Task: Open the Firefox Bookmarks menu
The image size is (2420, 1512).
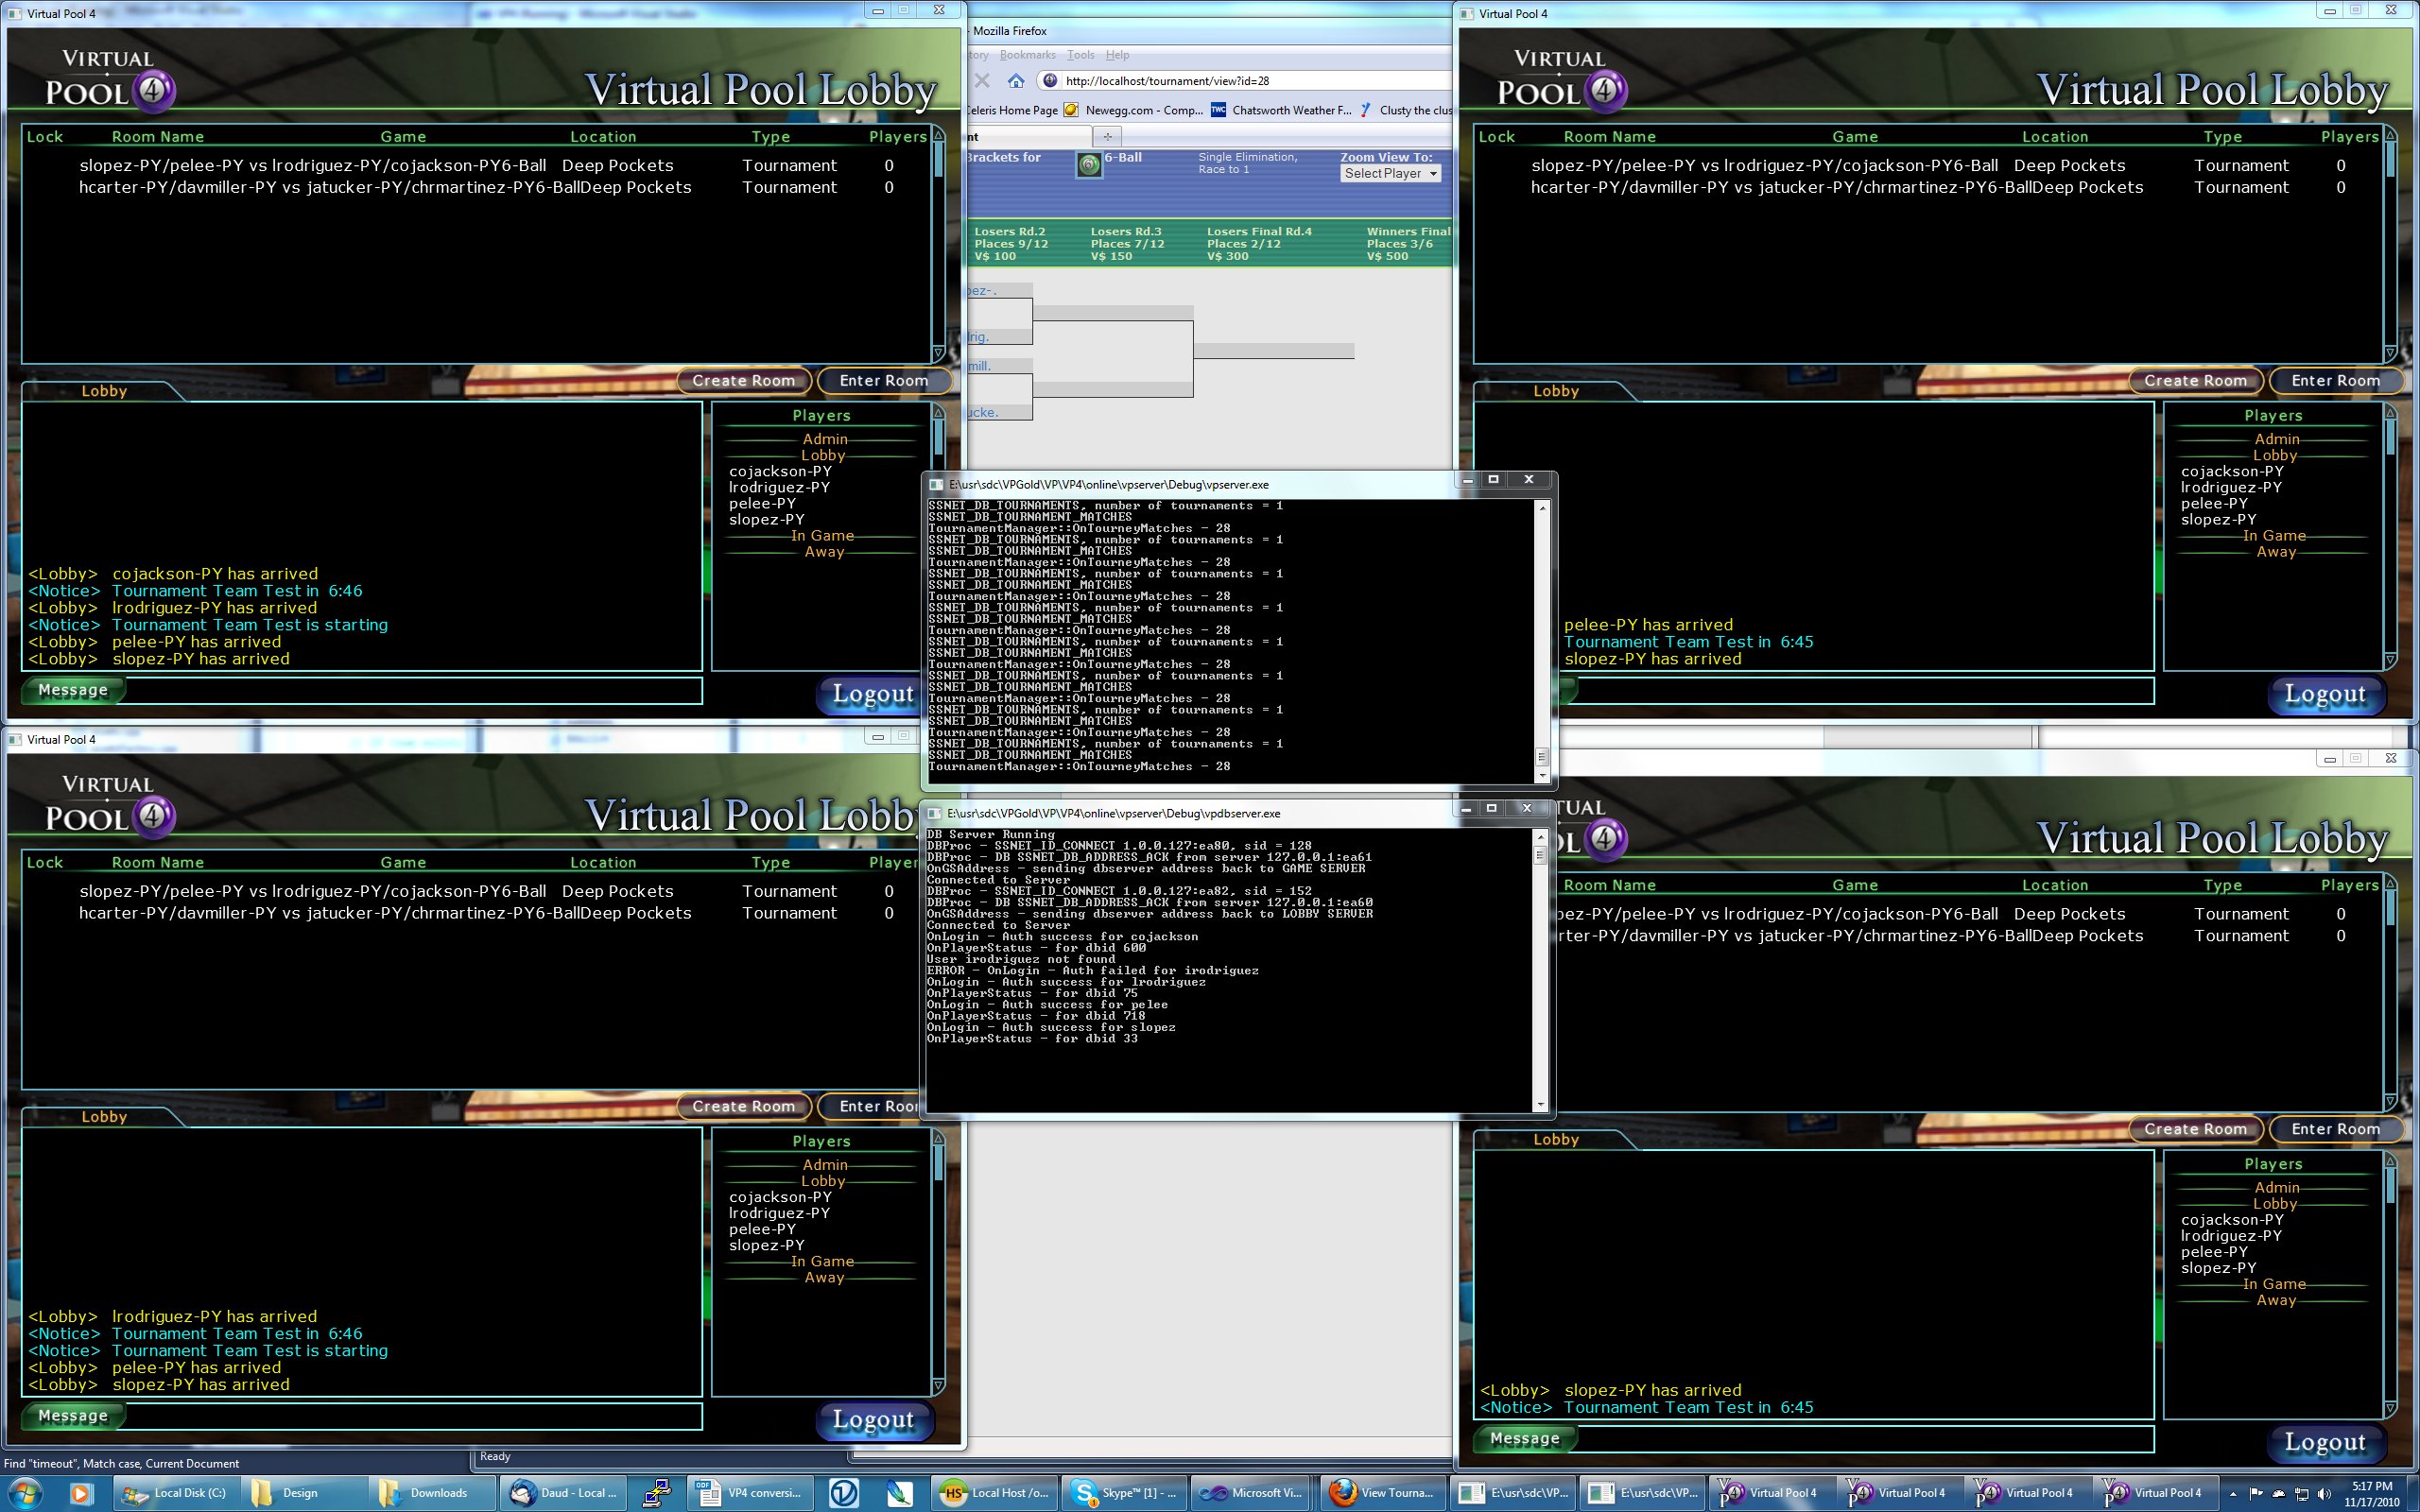Action: pos(1027,55)
